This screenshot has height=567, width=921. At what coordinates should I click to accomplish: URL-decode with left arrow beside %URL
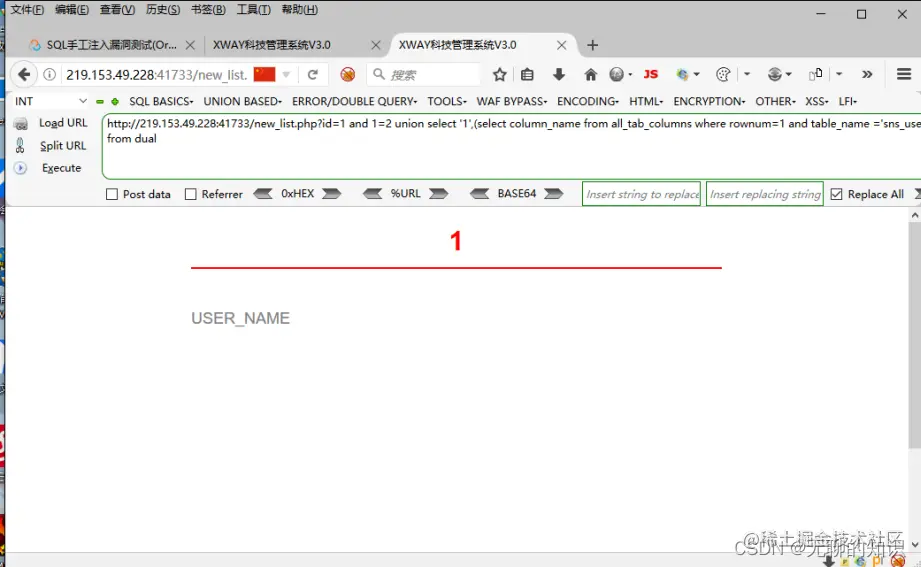[372, 194]
